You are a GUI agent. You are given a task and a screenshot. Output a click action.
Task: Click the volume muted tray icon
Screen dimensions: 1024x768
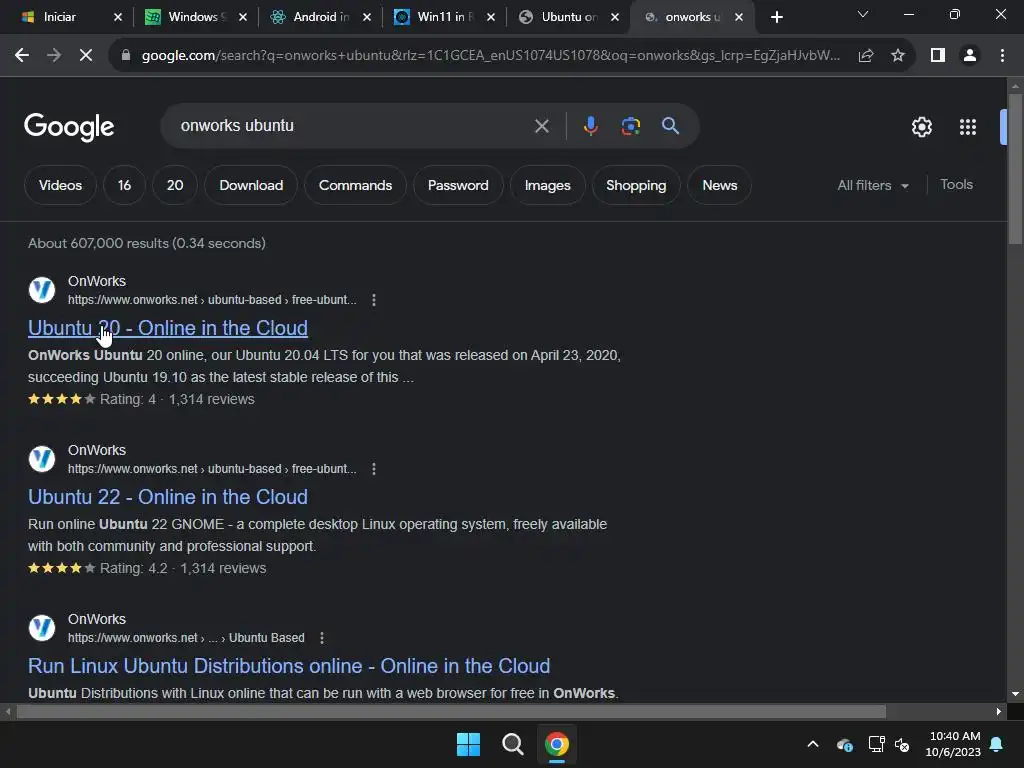click(902, 744)
